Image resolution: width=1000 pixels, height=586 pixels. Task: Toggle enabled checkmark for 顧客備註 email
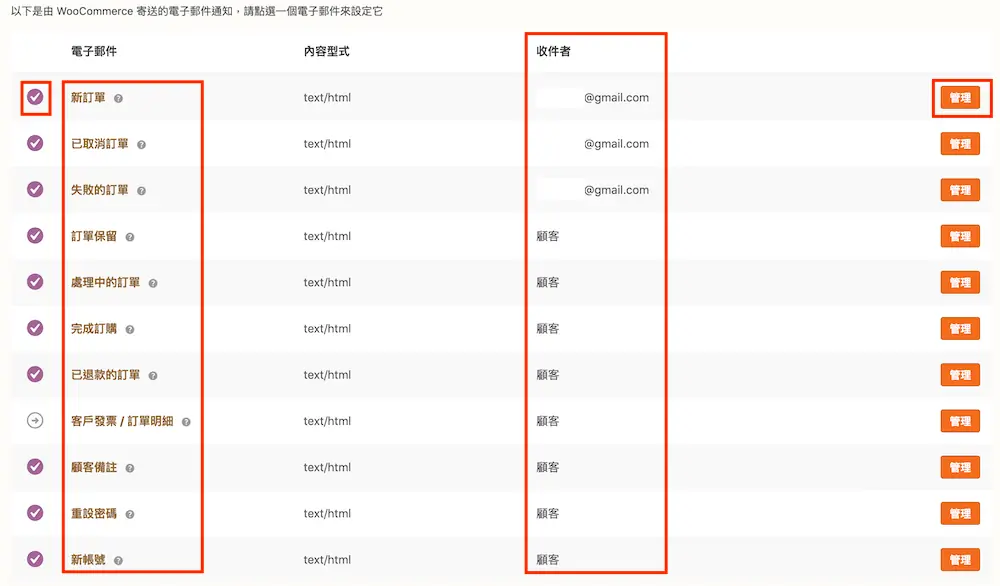35,467
